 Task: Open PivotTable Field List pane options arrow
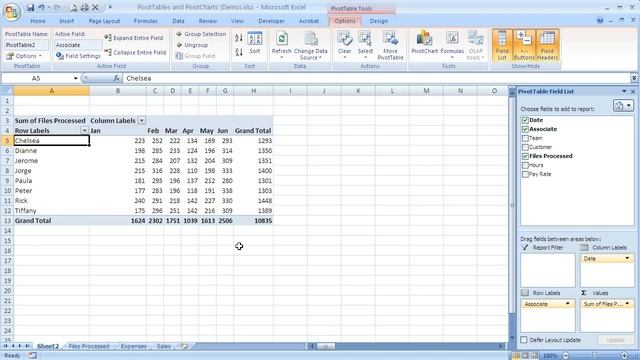(x=624, y=91)
